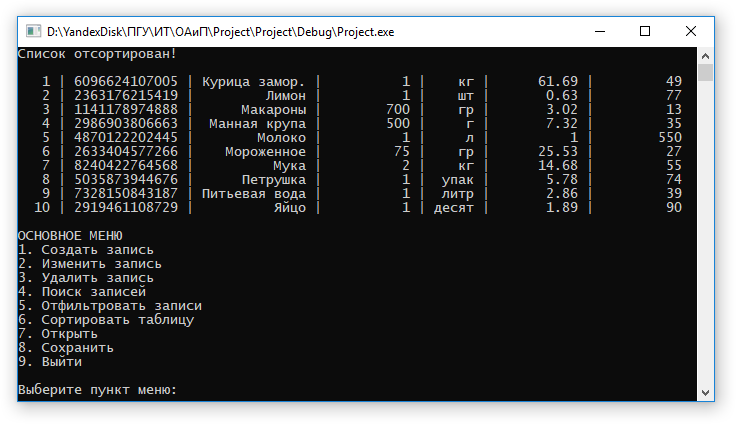The width and height of the screenshot is (736, 424).
Task: Click the window title path text
Action: click(x=221, y=32)
